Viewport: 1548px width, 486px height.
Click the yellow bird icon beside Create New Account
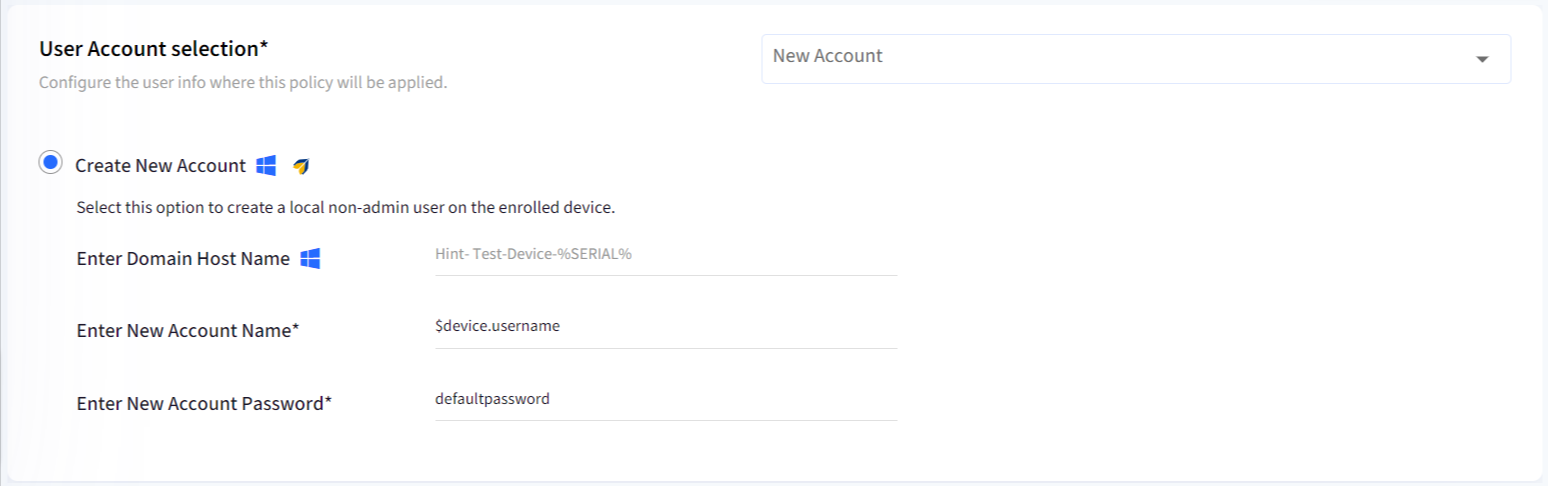[301, 166]
